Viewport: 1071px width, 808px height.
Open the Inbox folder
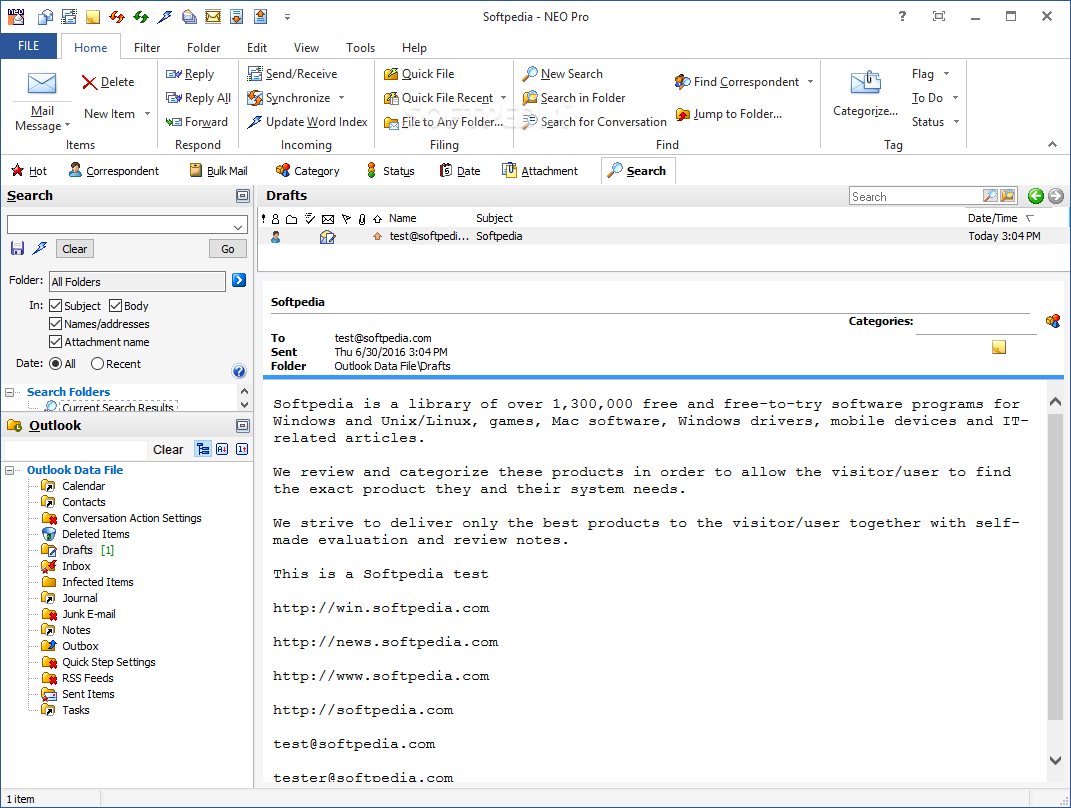(76, 566)
